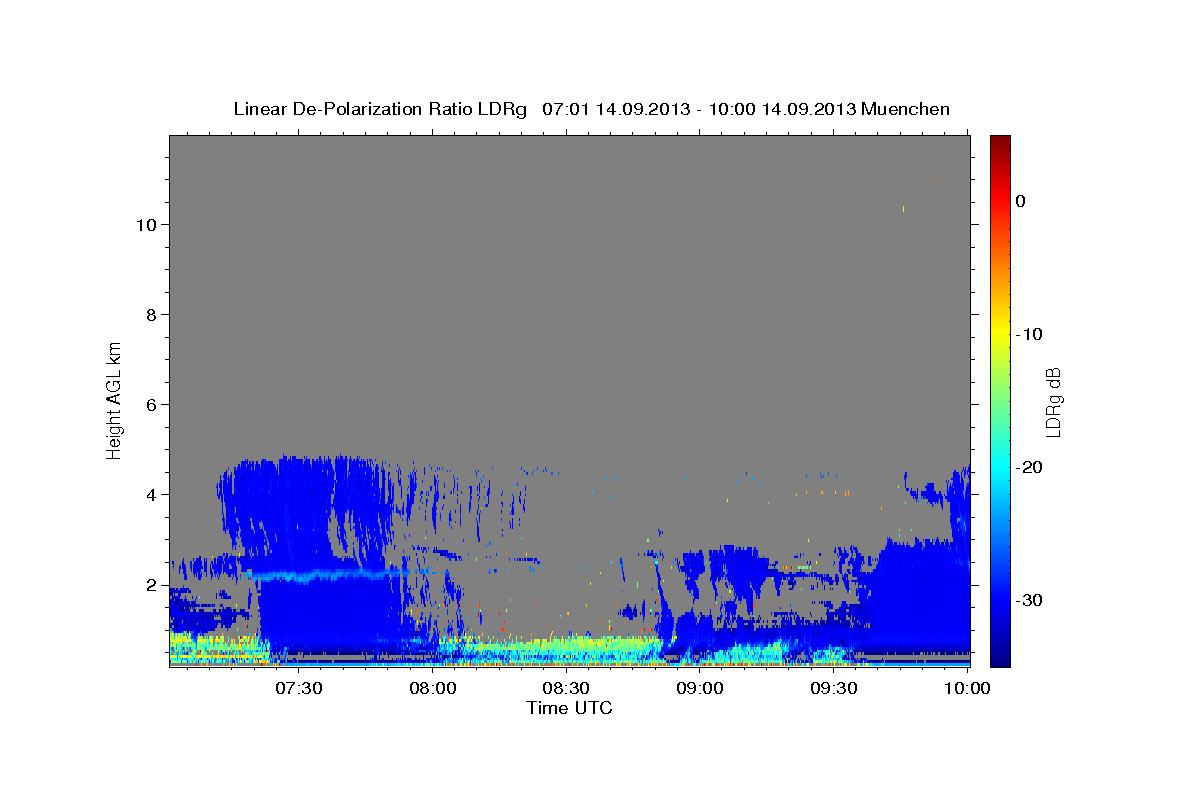Click the height tick label 2
The height and width of the screenshot is (800, 1200).
151,585
